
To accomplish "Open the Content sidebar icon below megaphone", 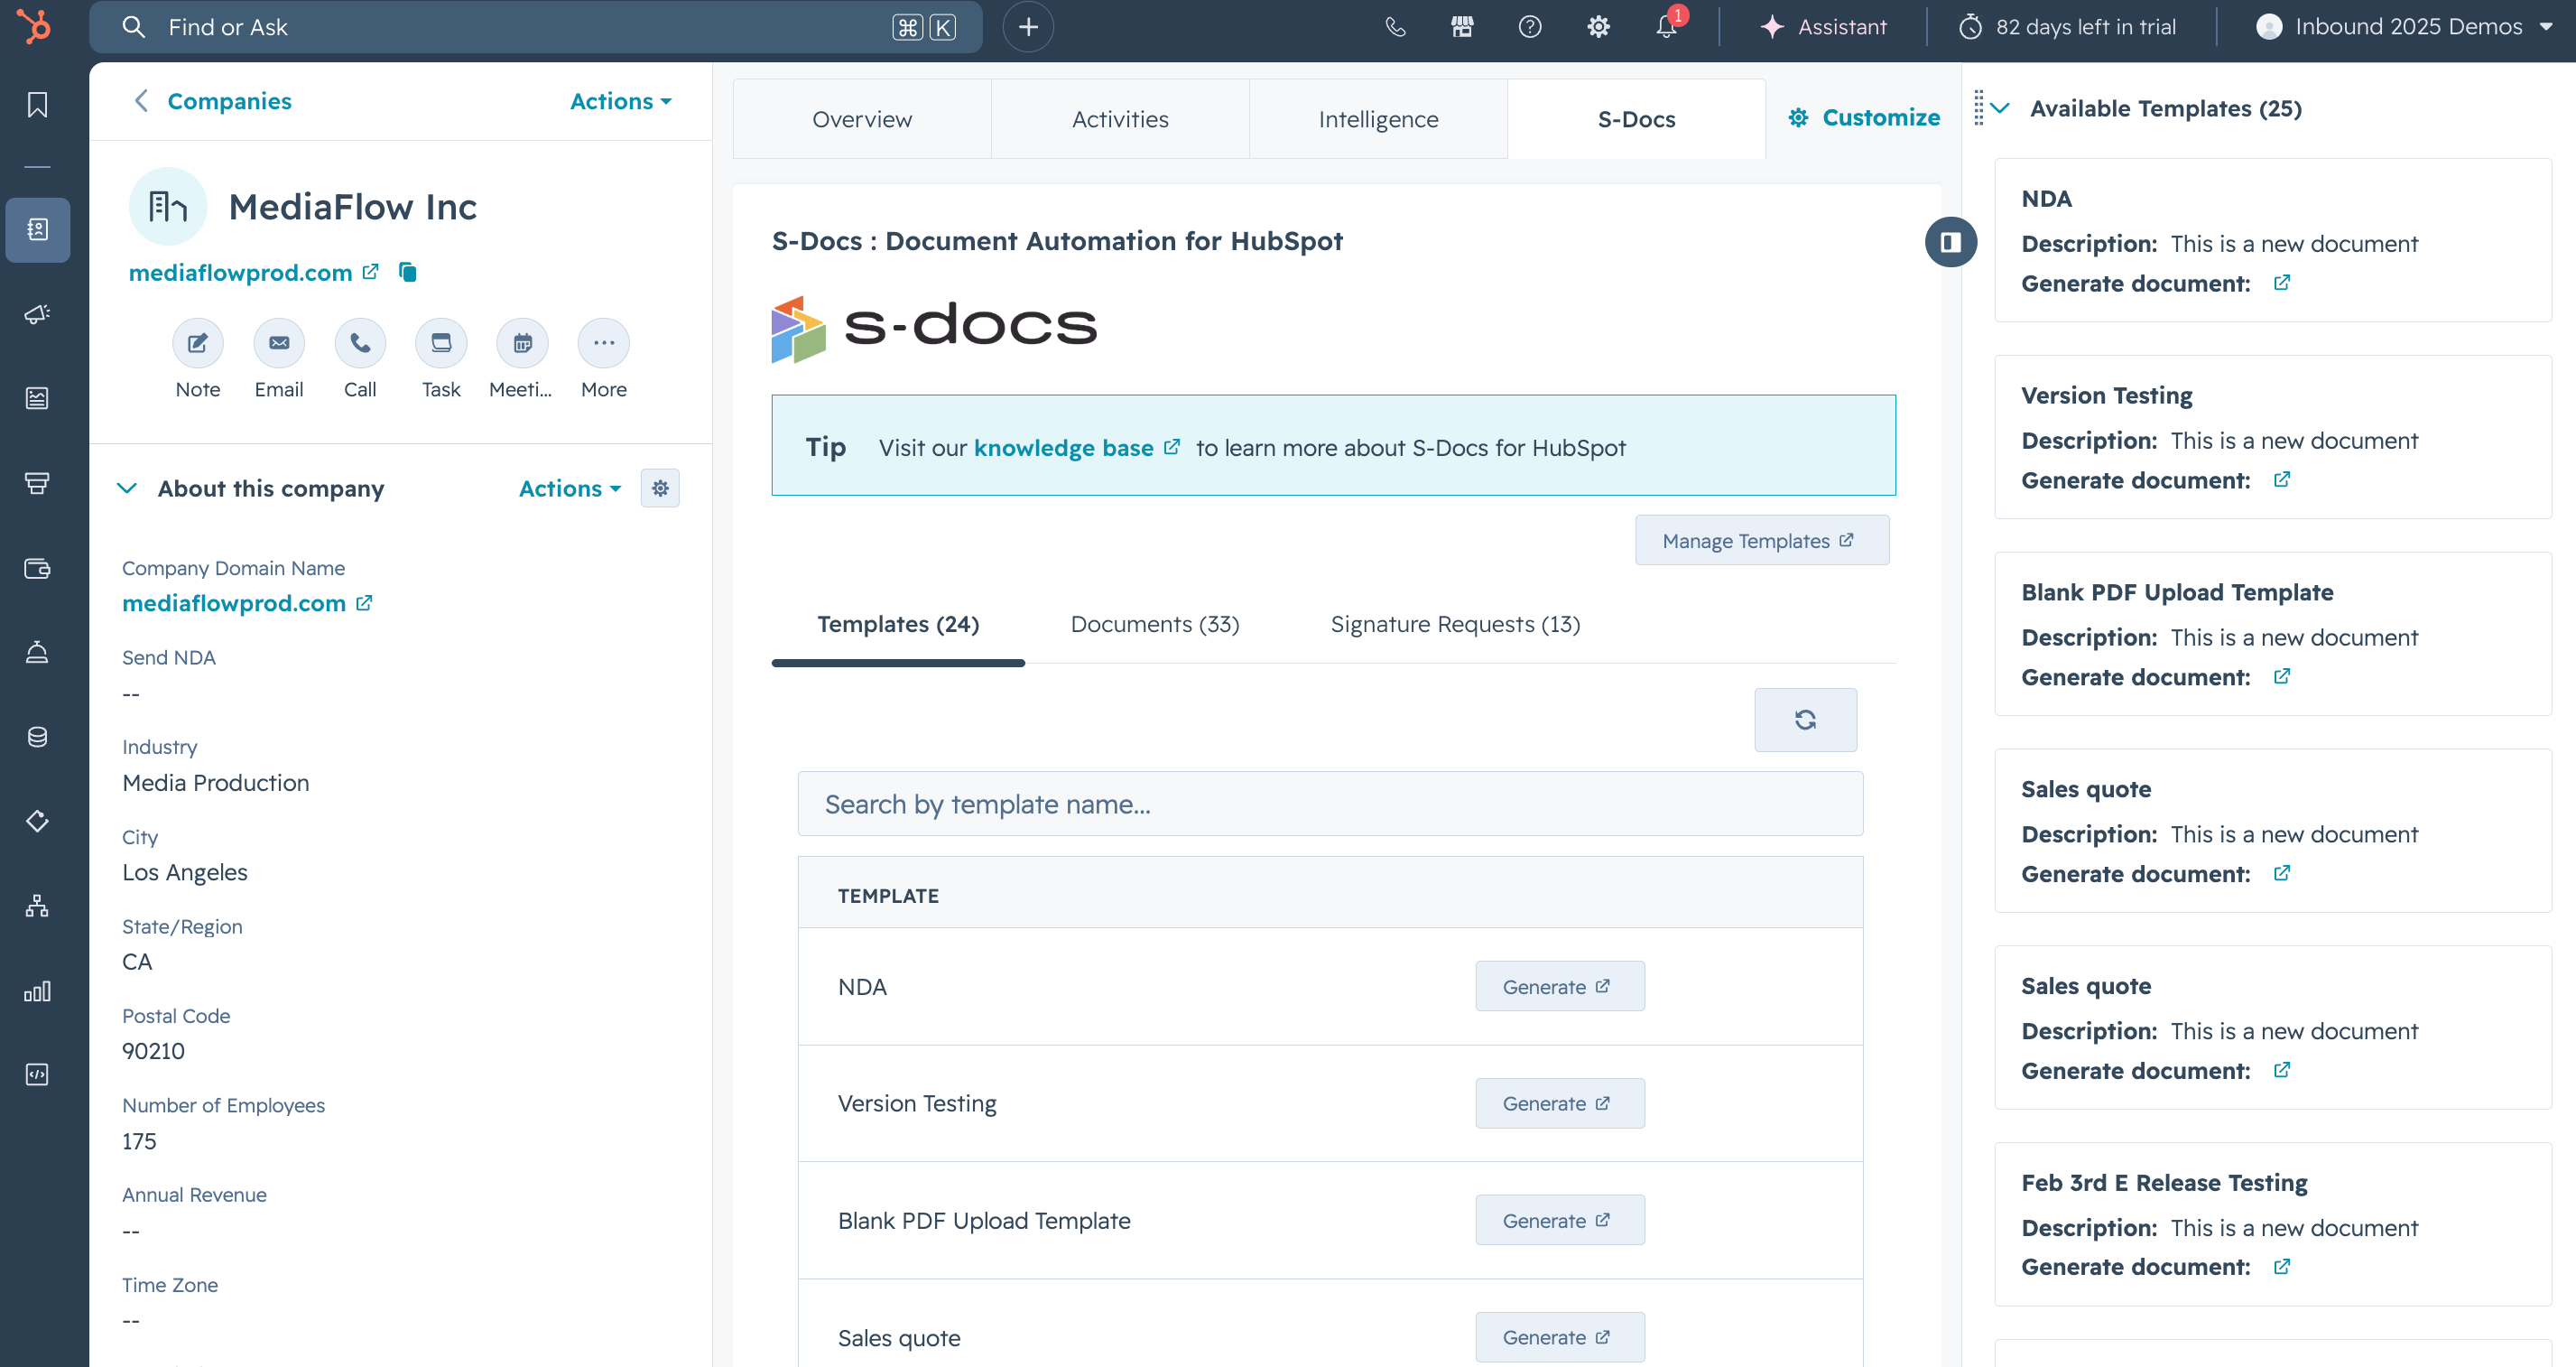I will [37, 398].
